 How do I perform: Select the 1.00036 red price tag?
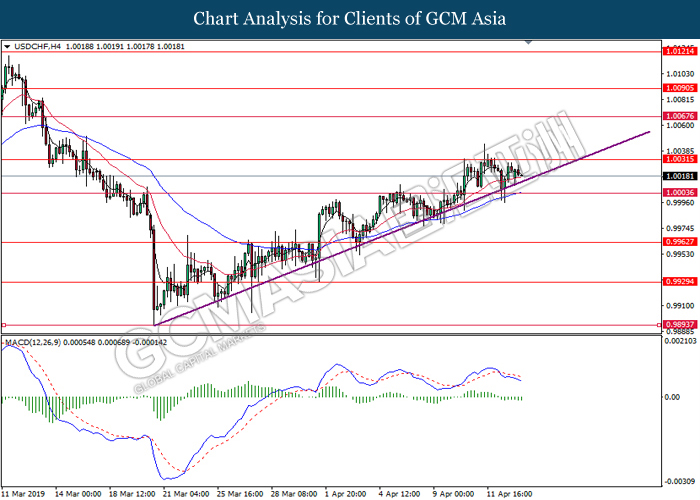[676, 192]
